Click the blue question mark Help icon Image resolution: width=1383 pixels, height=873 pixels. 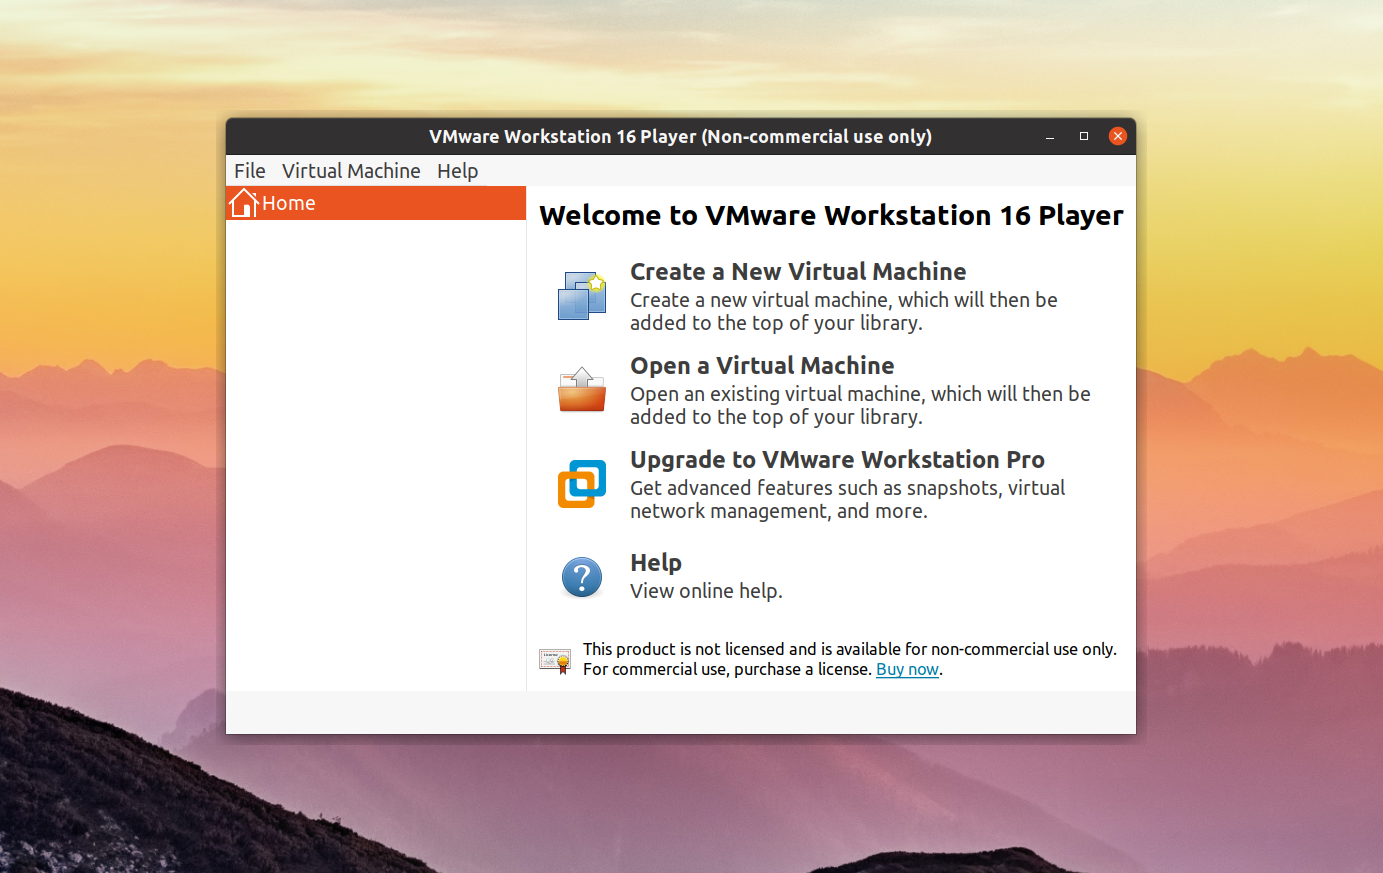pos(582,577)
